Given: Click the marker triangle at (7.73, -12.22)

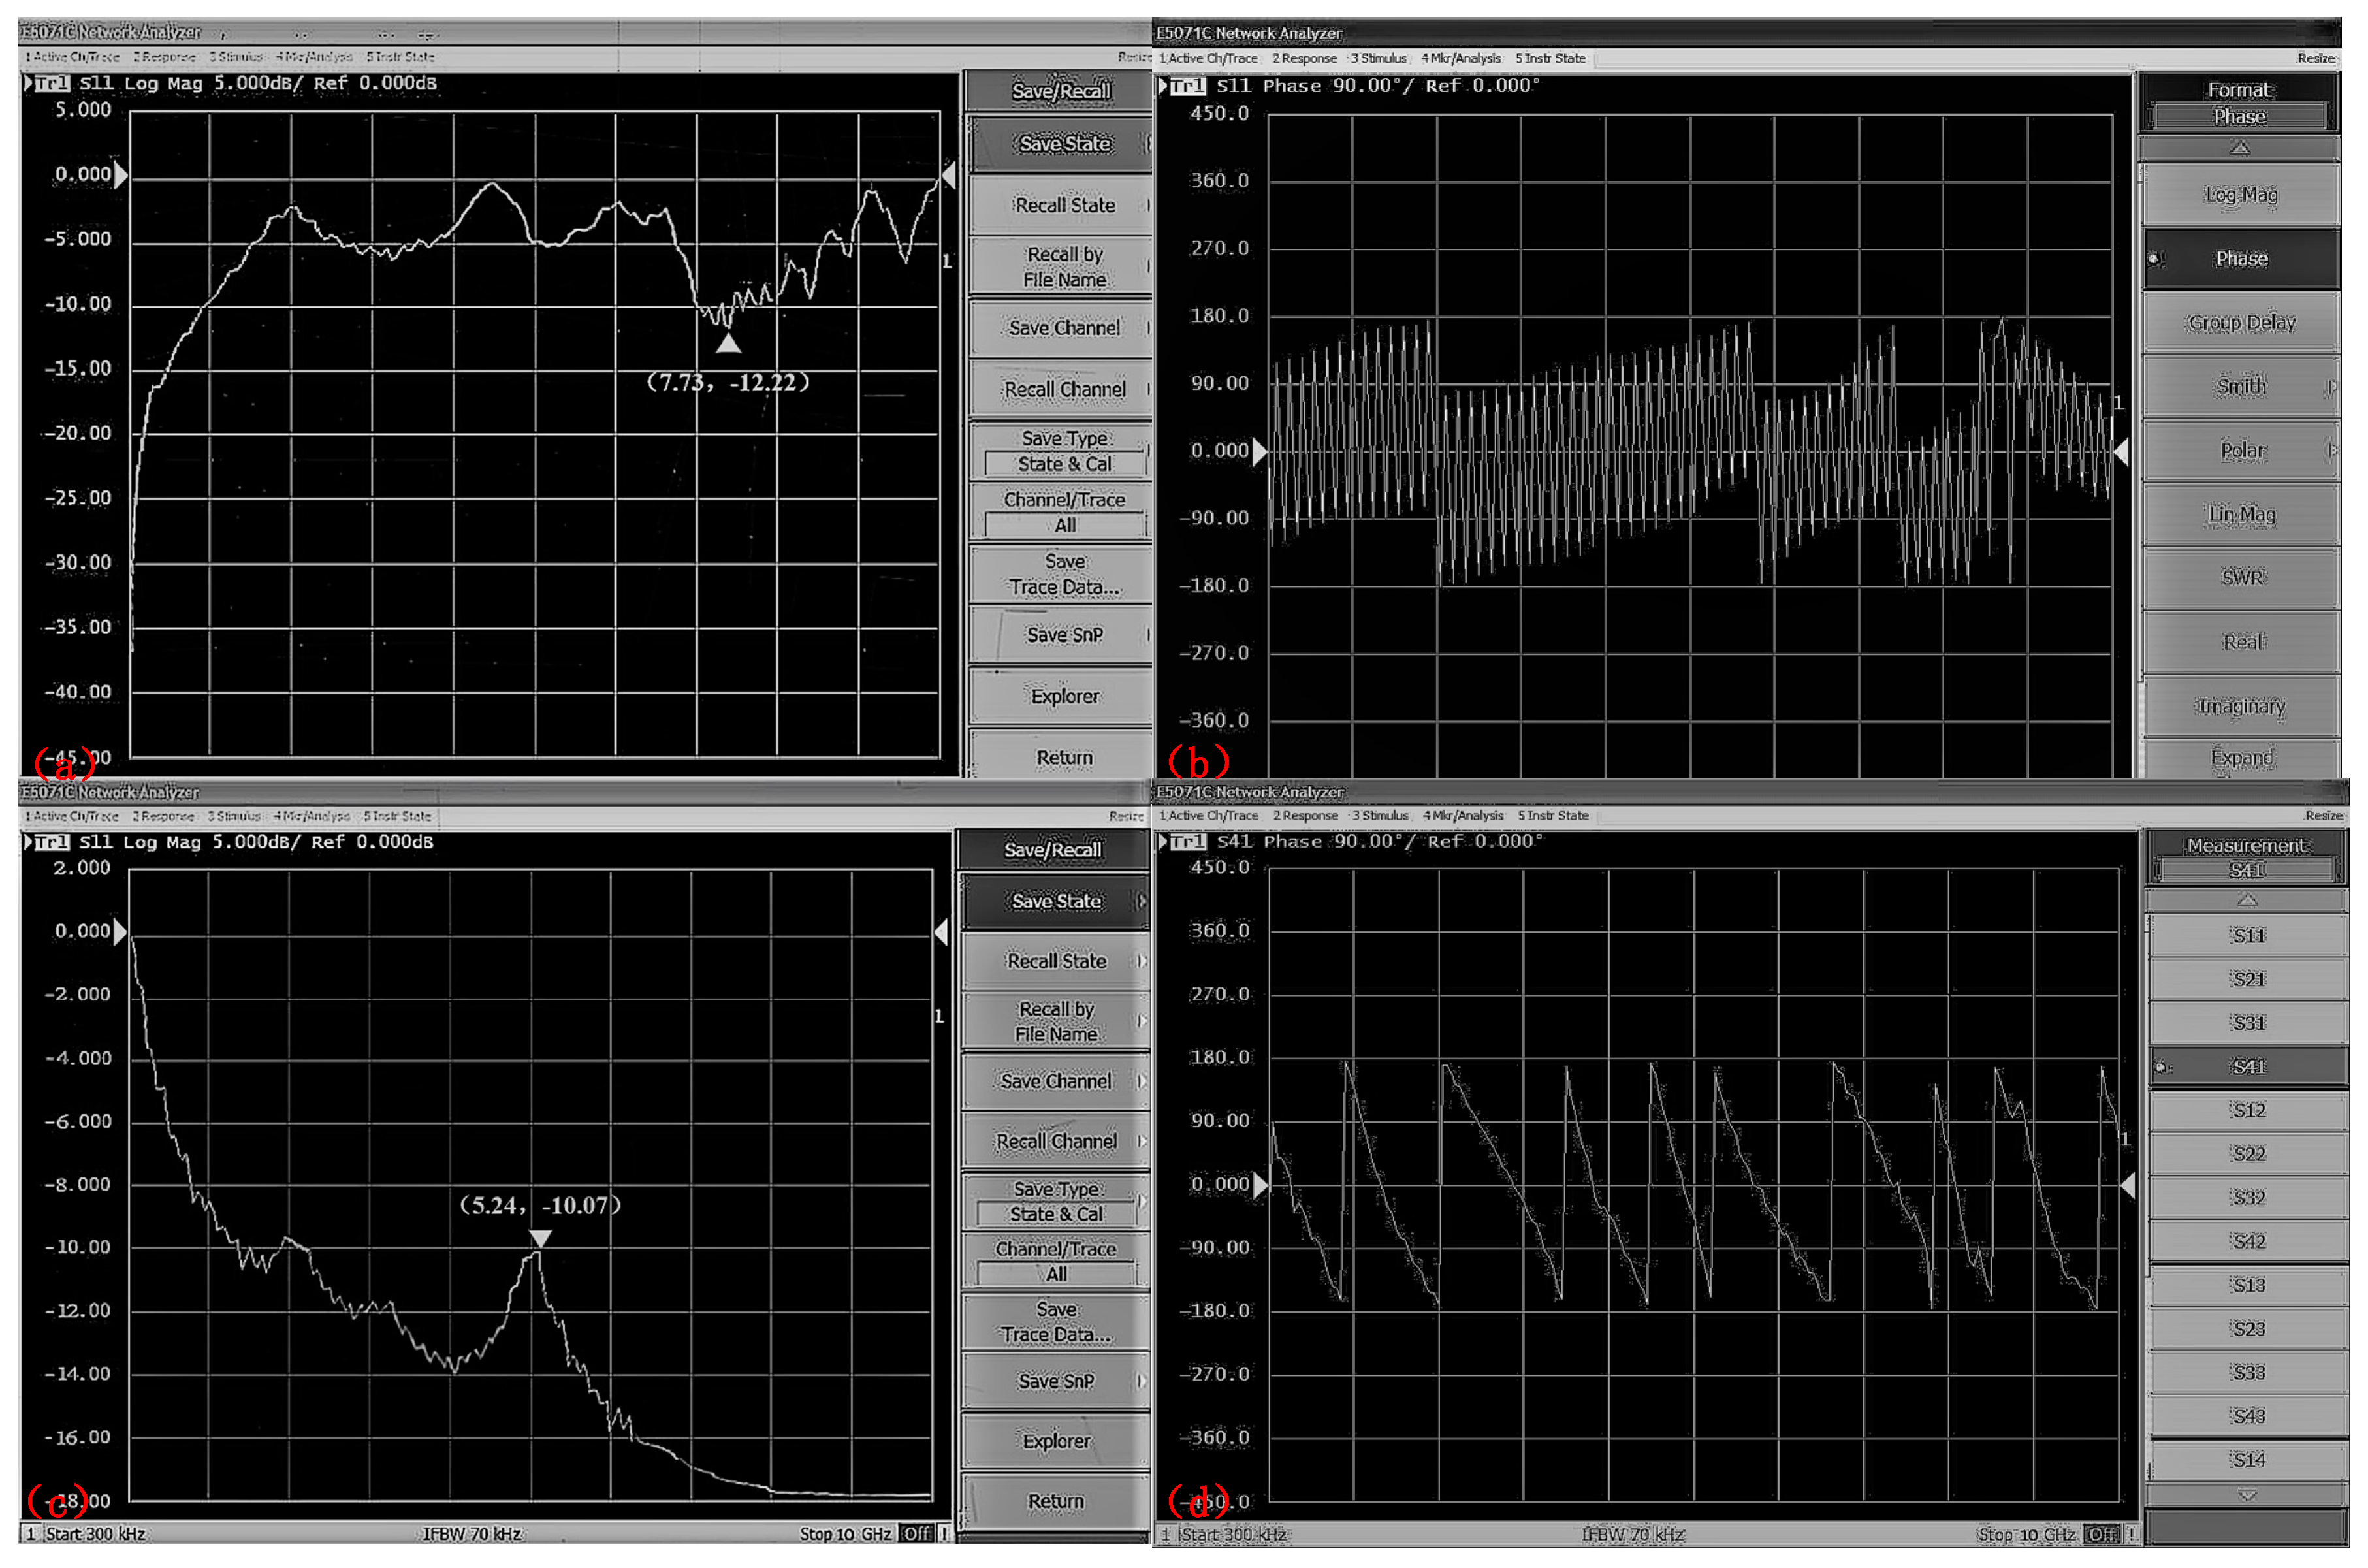Looking at the screenshot, I should 728,344.
